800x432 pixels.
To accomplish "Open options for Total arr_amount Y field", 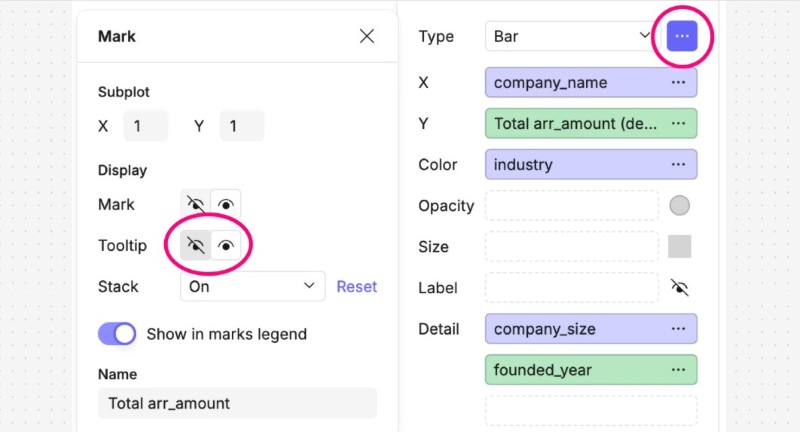I will tap(678, 123).
